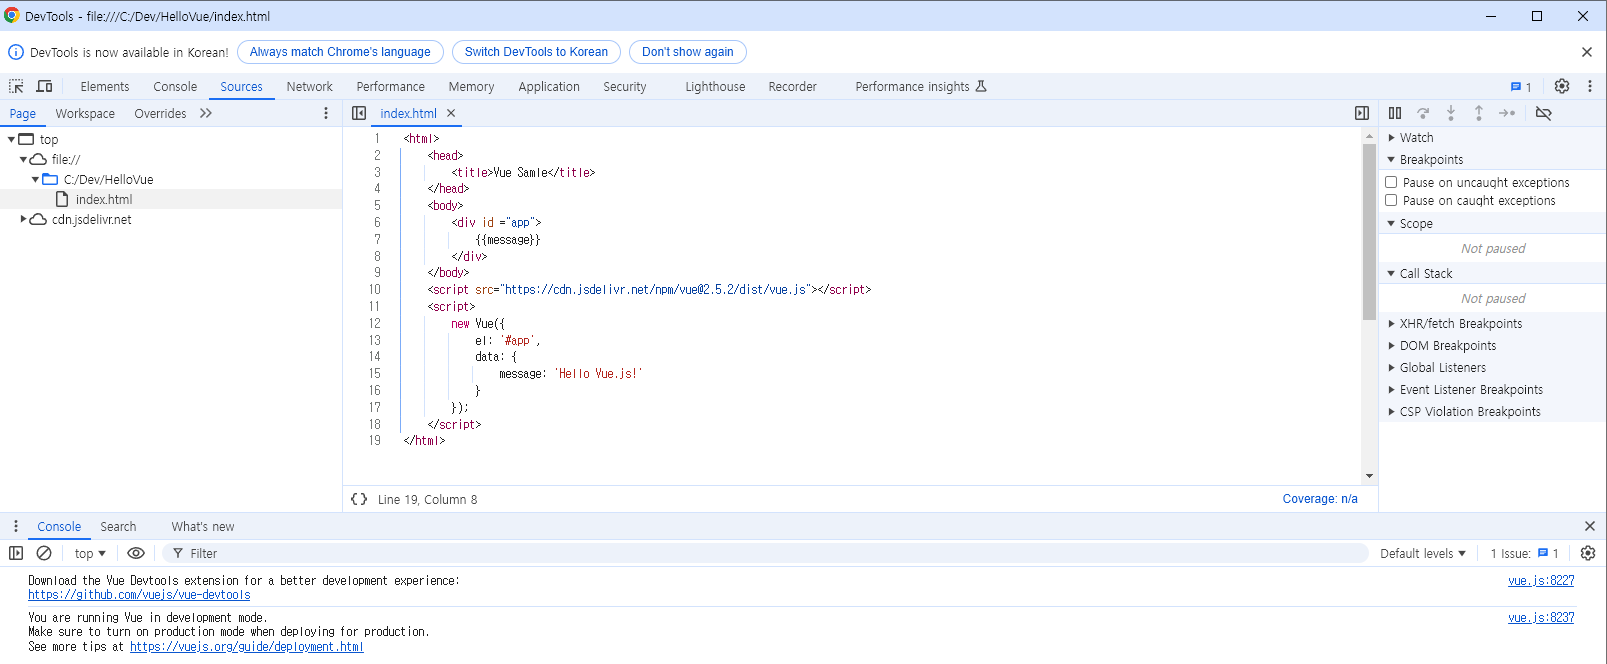Open vue.js:8227 source link

[x=1541, y=580]
